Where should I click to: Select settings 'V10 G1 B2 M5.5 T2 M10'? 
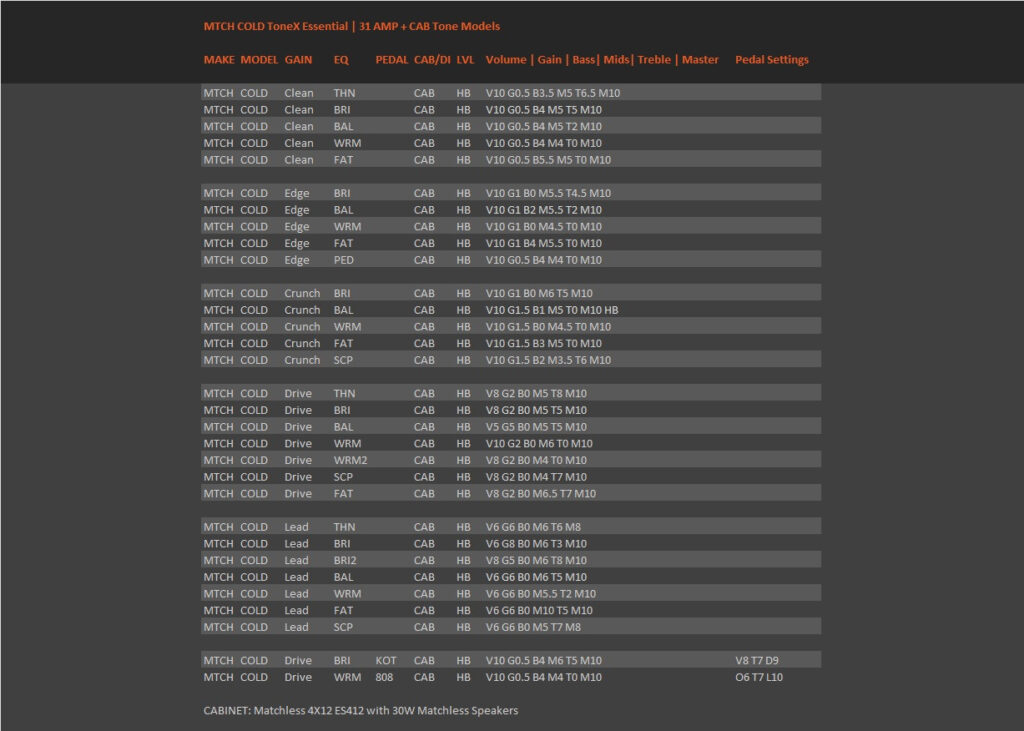543,210
